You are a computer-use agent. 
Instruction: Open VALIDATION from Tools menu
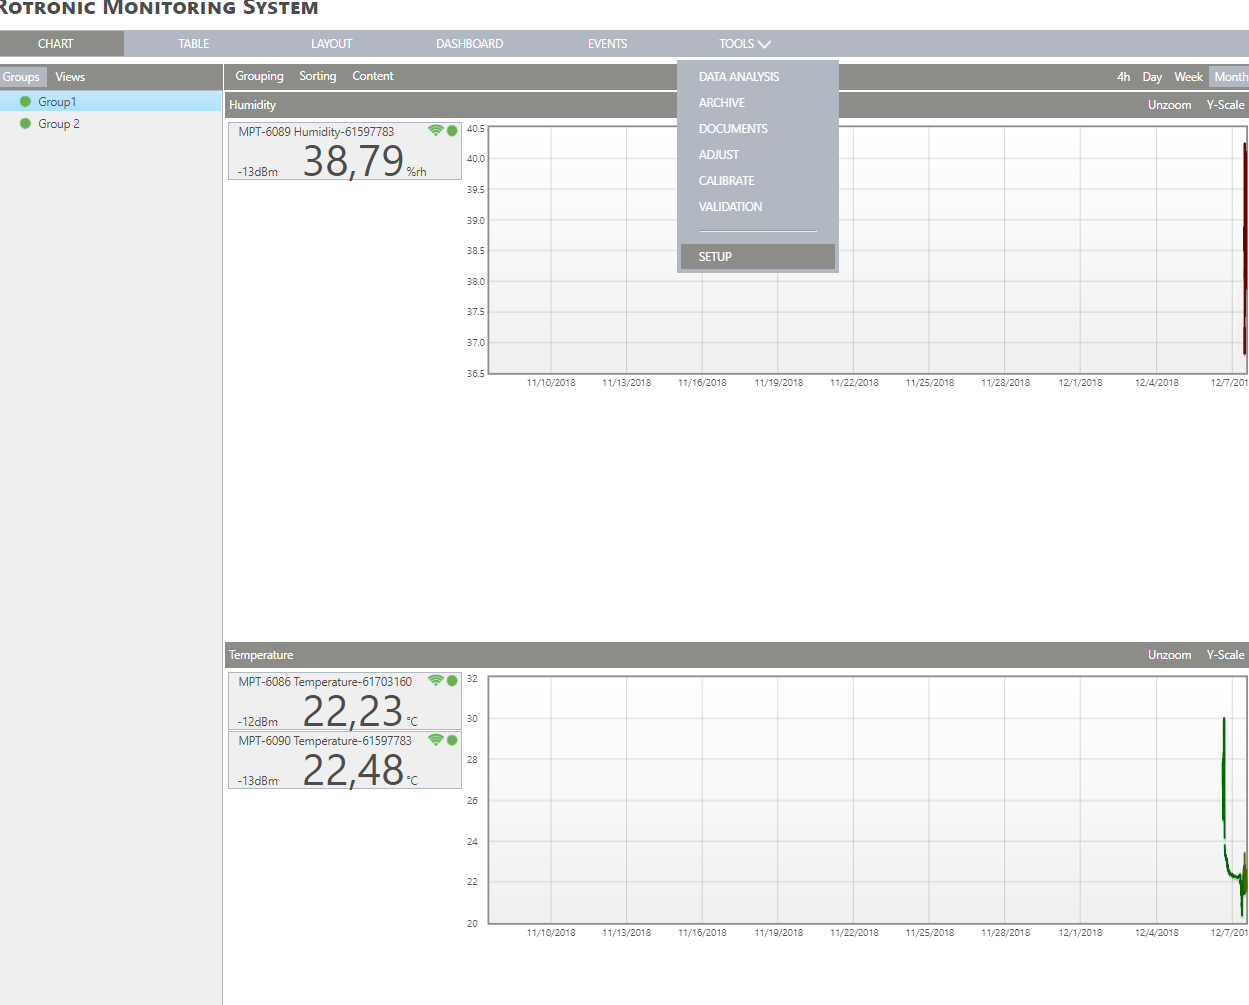pyautogui.click(x=730, y=207)
